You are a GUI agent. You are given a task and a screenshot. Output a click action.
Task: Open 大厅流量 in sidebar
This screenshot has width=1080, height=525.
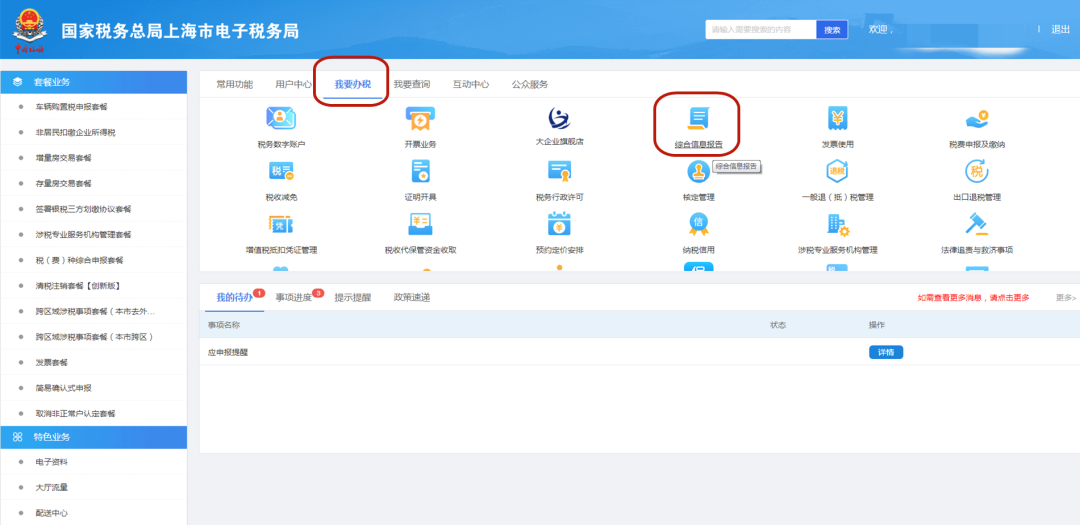pyautogui.click(x=52, y=487)
